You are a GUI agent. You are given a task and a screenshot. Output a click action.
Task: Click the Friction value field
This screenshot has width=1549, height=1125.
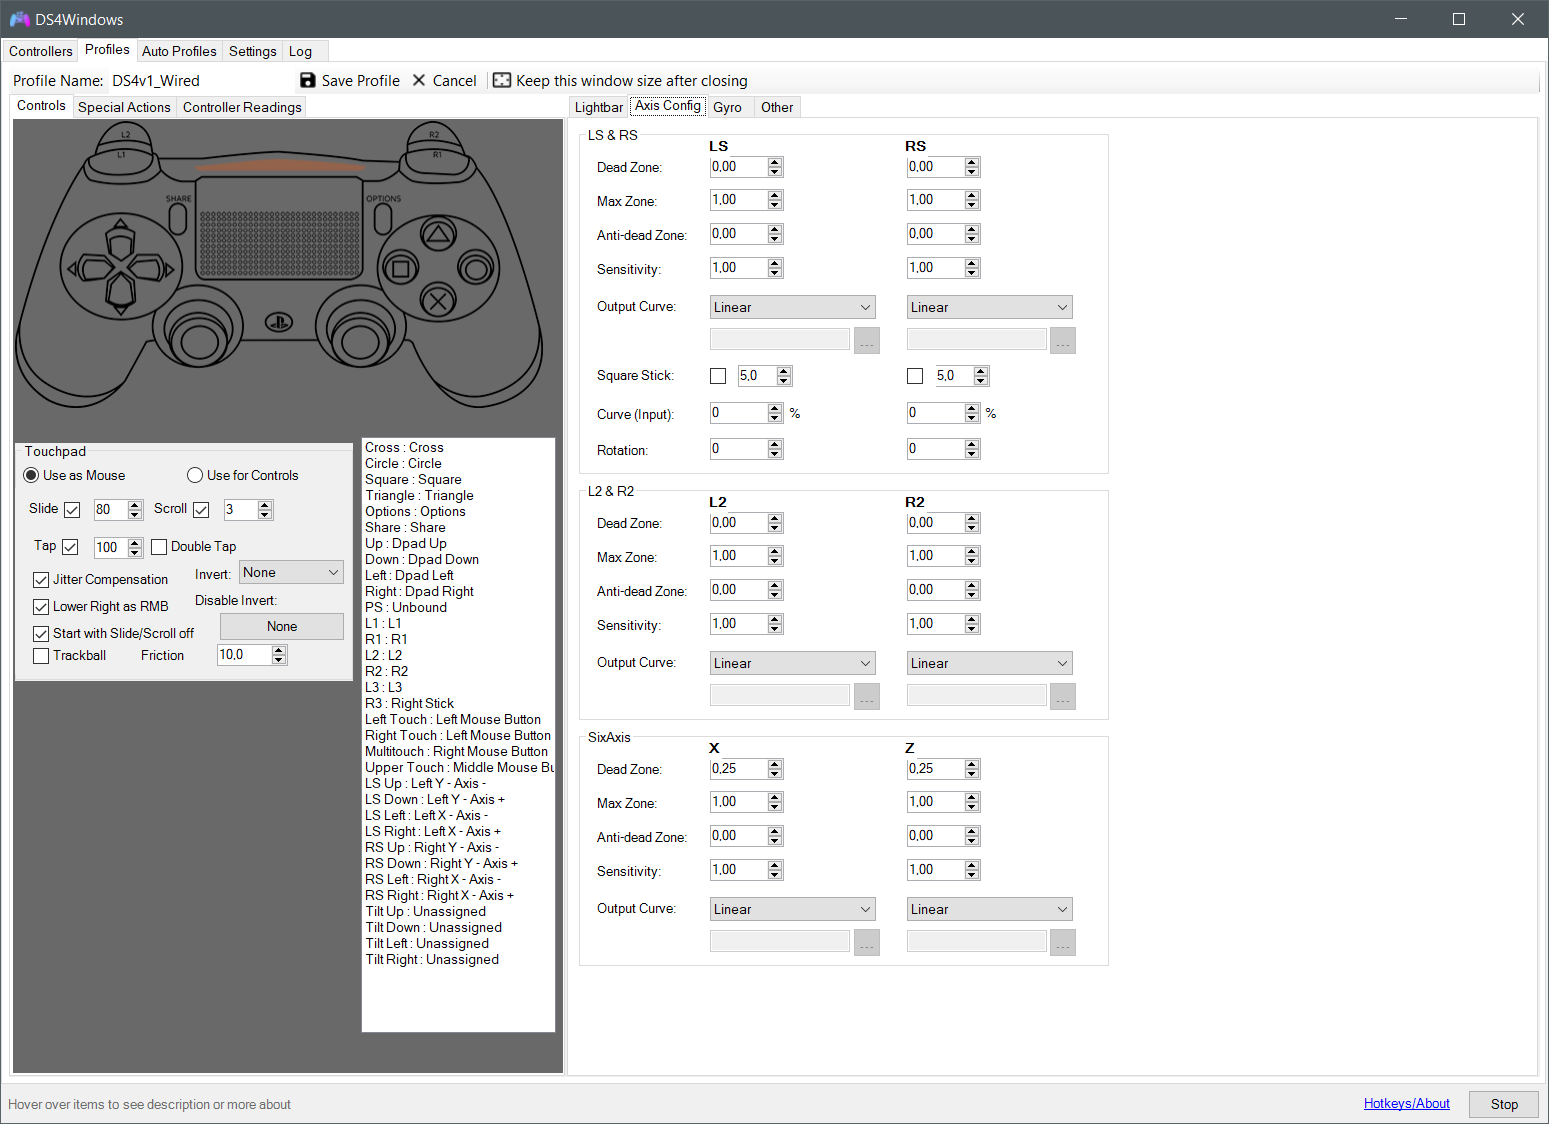pos(245,655)
